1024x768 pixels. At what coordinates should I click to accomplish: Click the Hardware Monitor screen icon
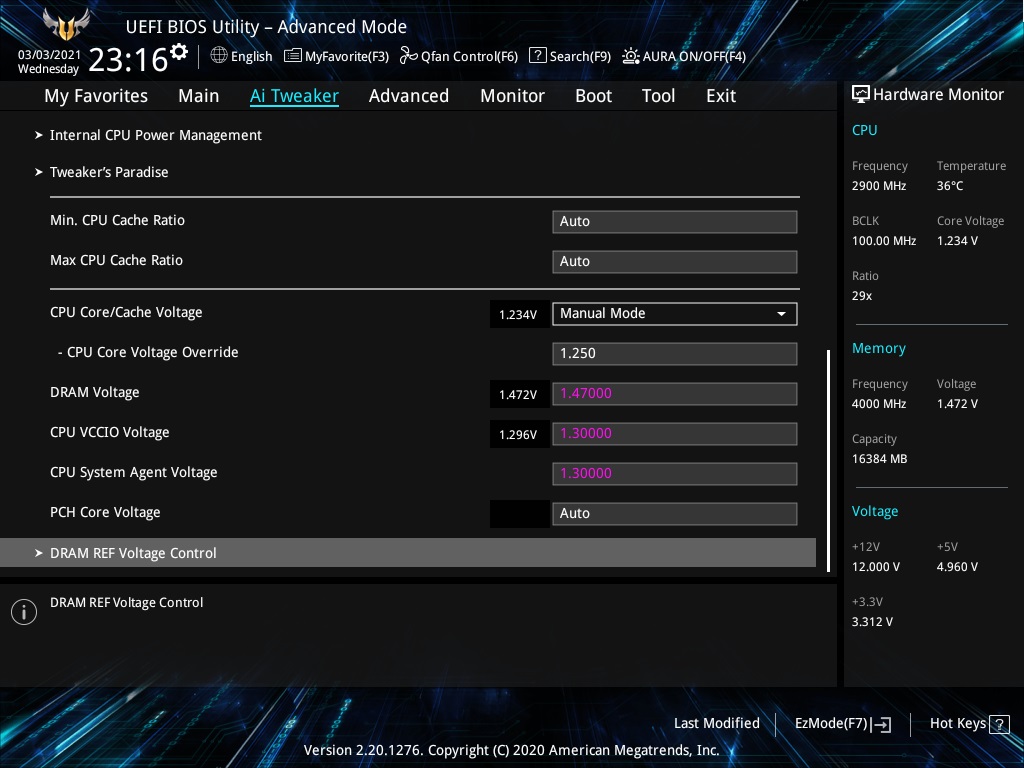point(861,94)
